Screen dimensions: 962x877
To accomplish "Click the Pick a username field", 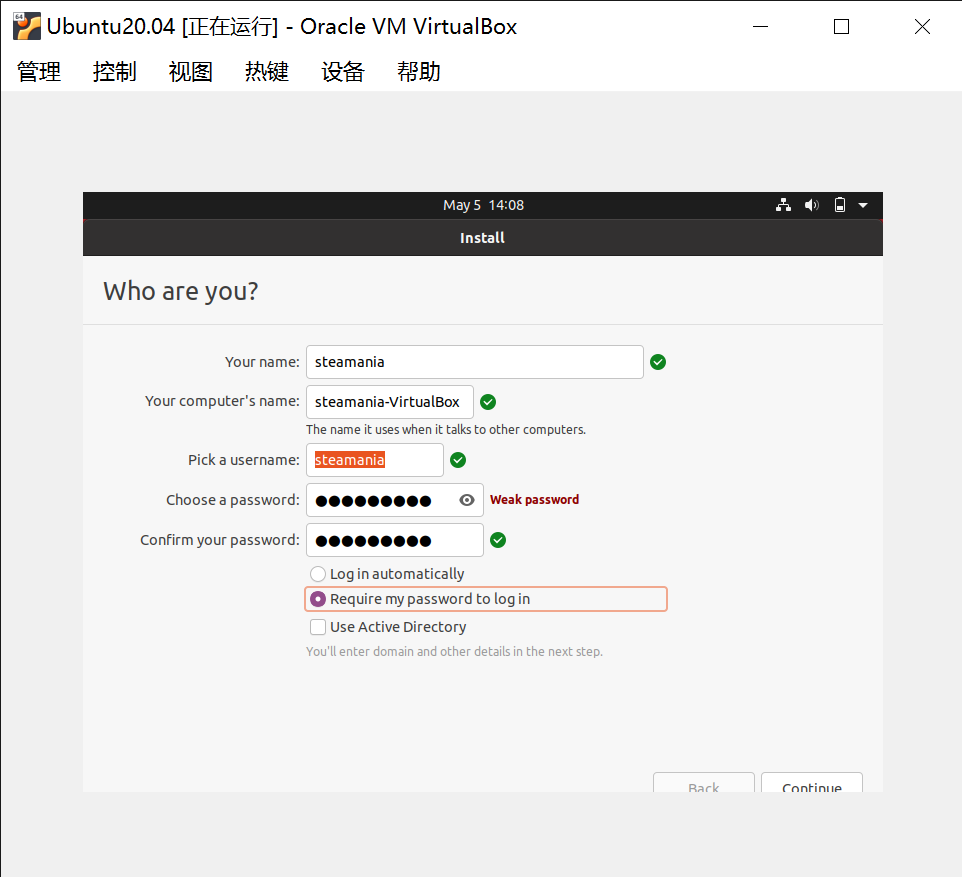I will click(x=375, y=460).
